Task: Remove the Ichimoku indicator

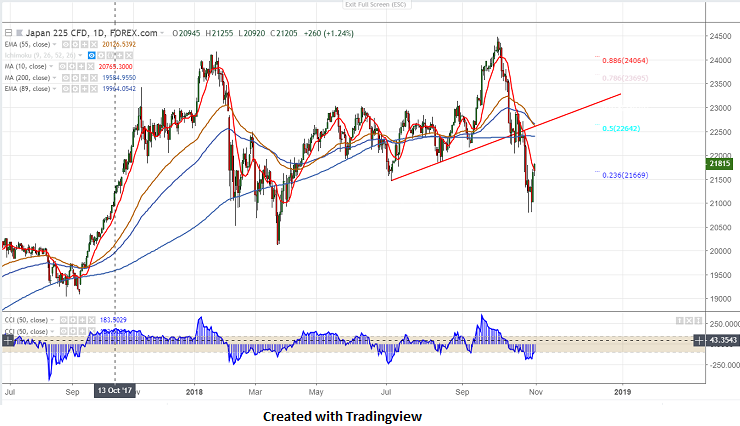Action: click(x=129, y=56)
